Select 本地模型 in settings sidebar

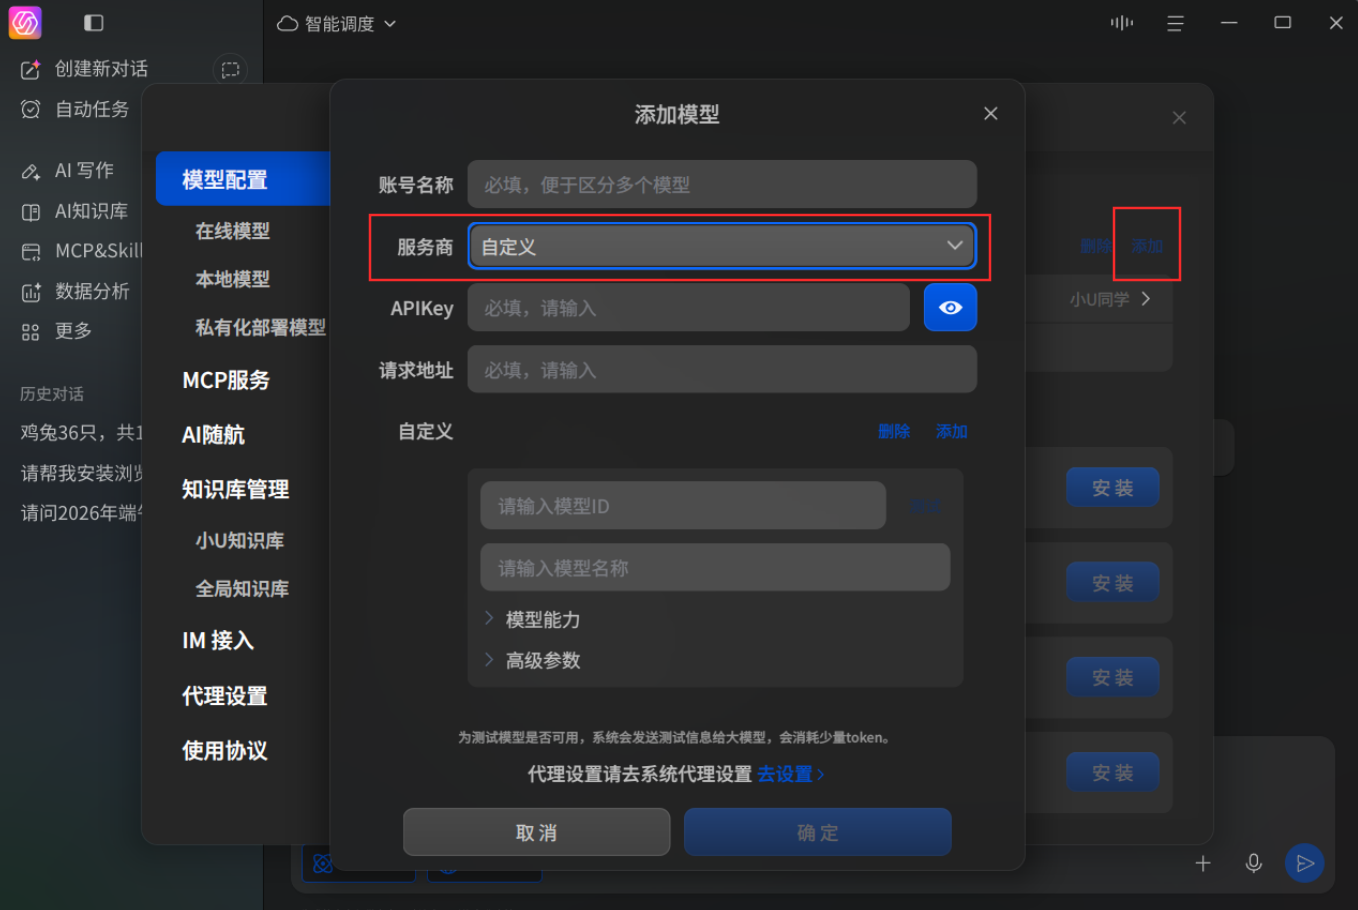coord(233,279)
